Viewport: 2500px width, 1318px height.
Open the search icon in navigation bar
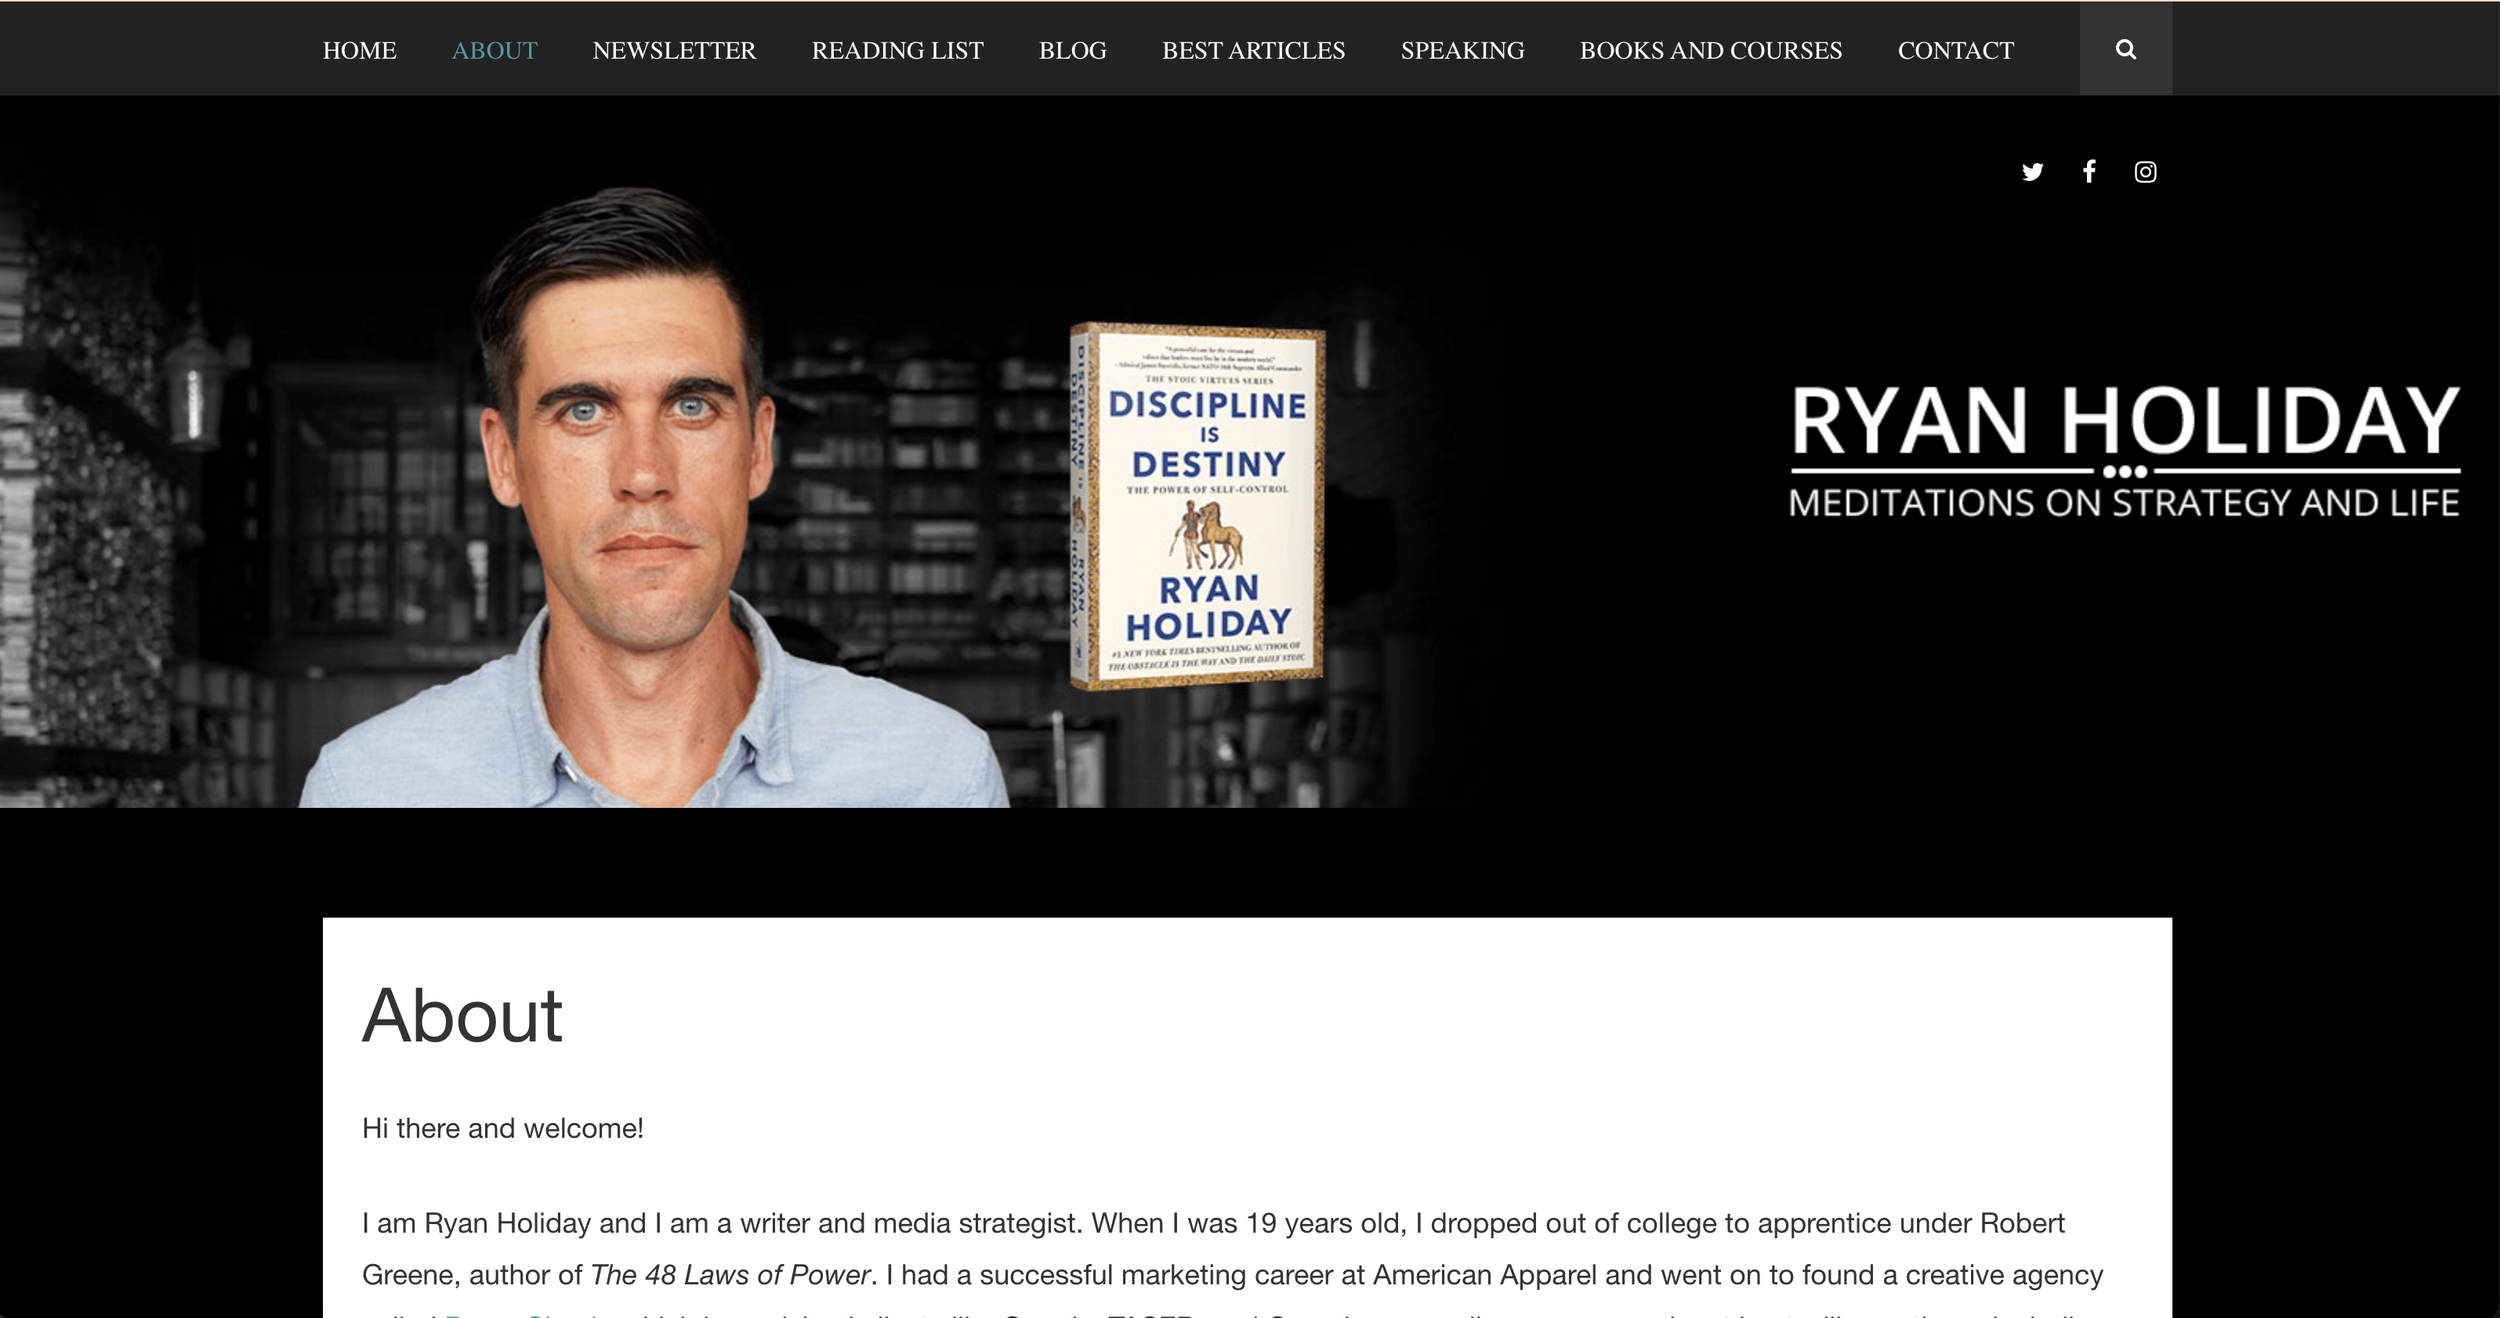coord(2125,49)
